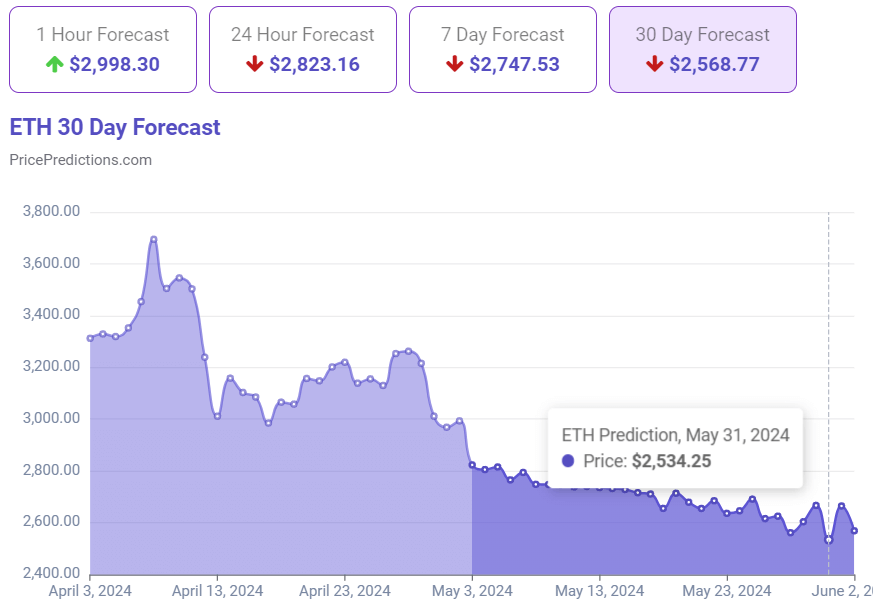Click the red arrow in the 30 Day card

656,65
